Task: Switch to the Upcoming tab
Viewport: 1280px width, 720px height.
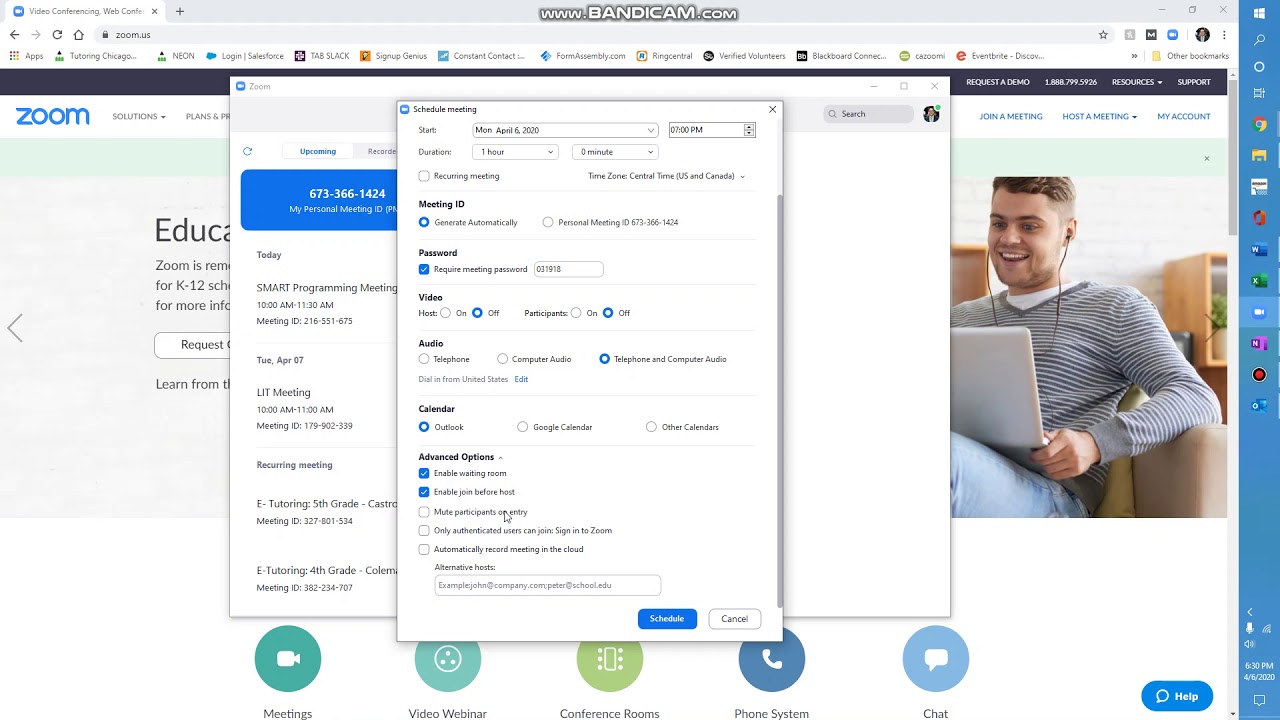Action: click(x=318, y=151)
